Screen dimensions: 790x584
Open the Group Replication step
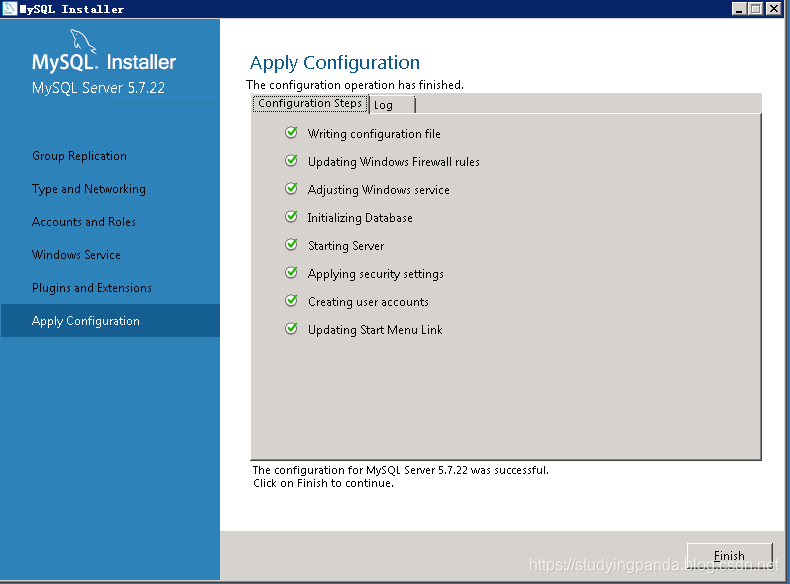79,156
